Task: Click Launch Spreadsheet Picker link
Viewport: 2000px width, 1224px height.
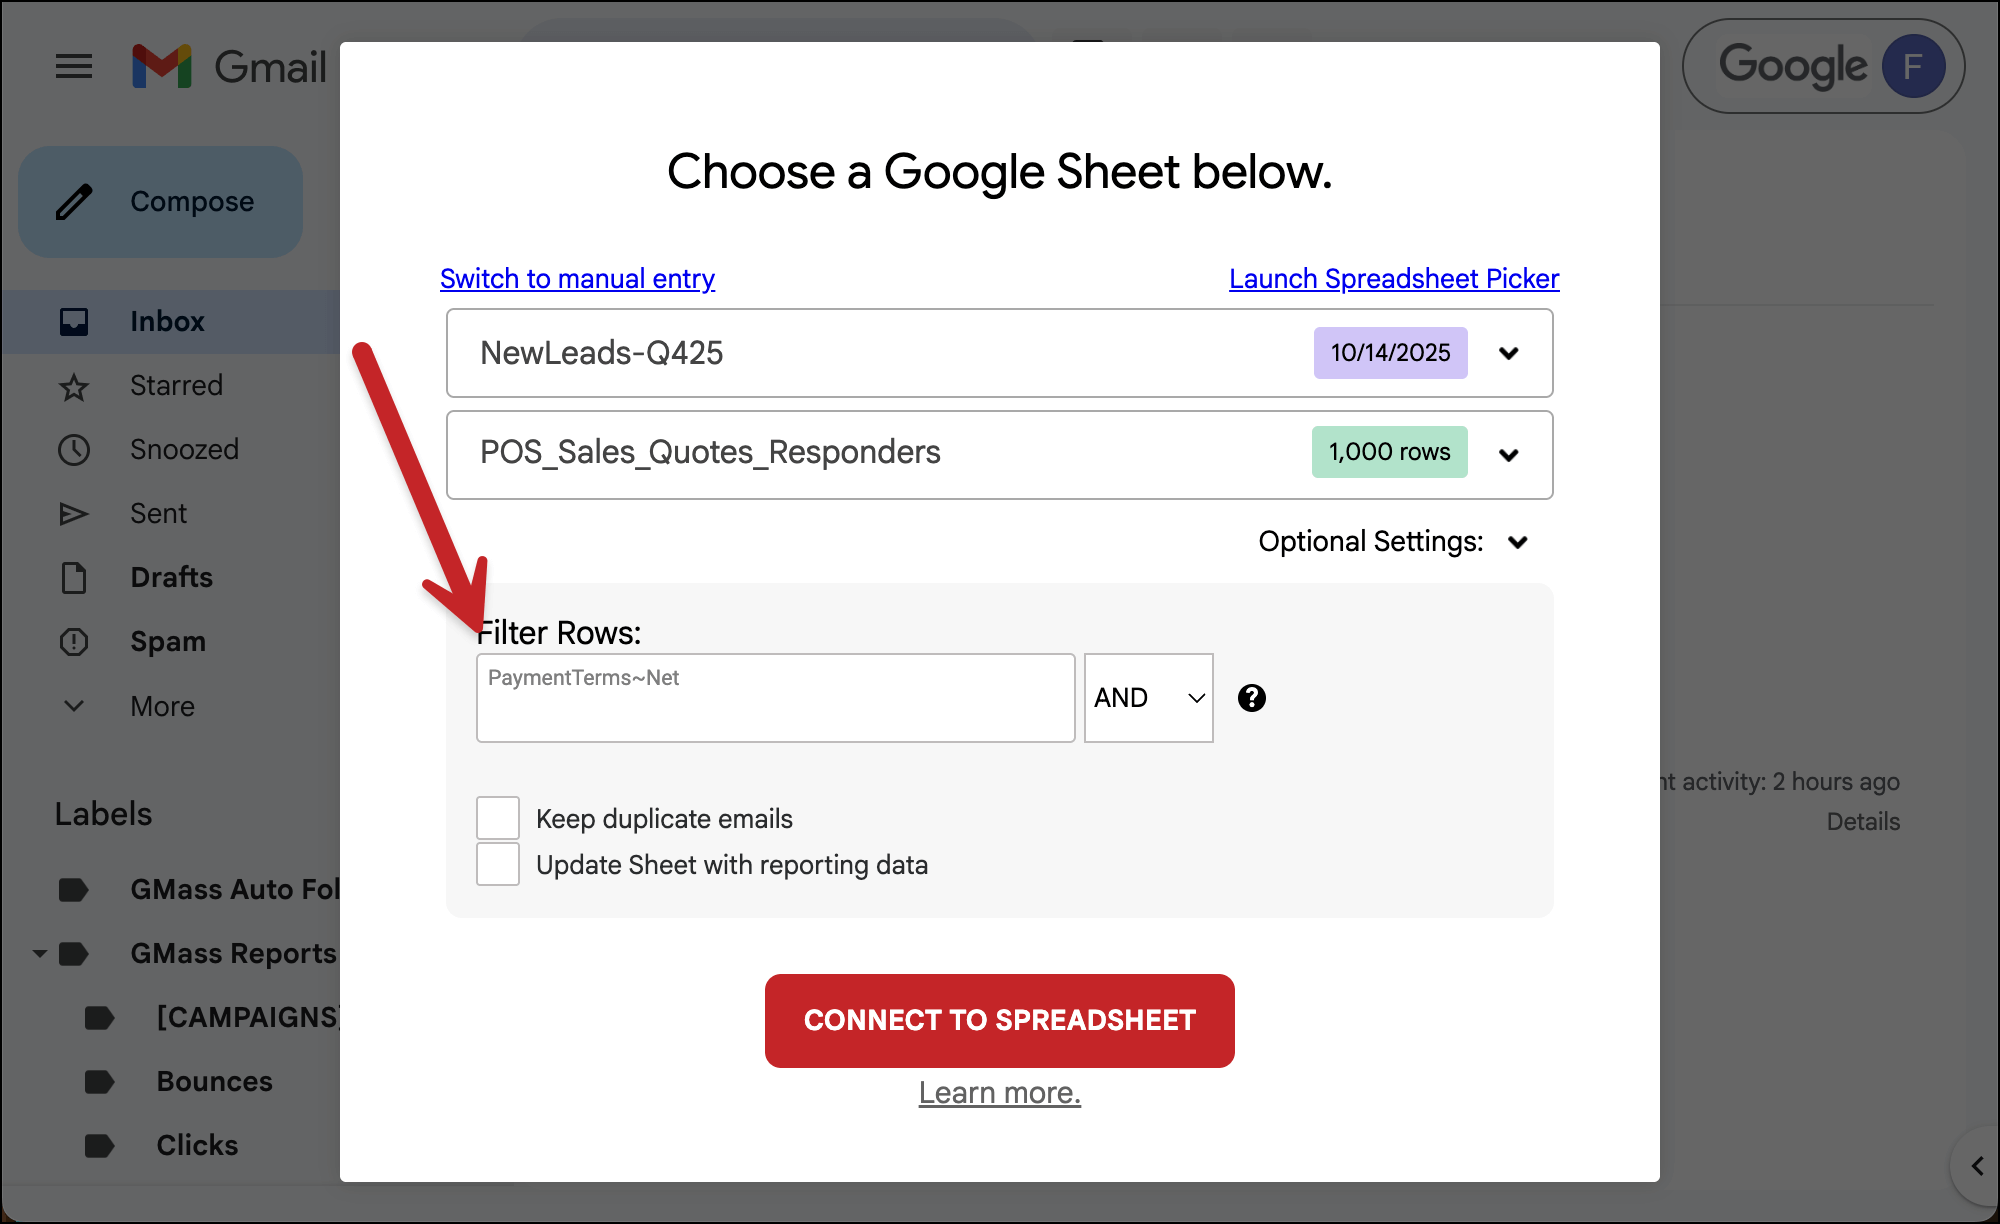Action: pos(1393,279)
